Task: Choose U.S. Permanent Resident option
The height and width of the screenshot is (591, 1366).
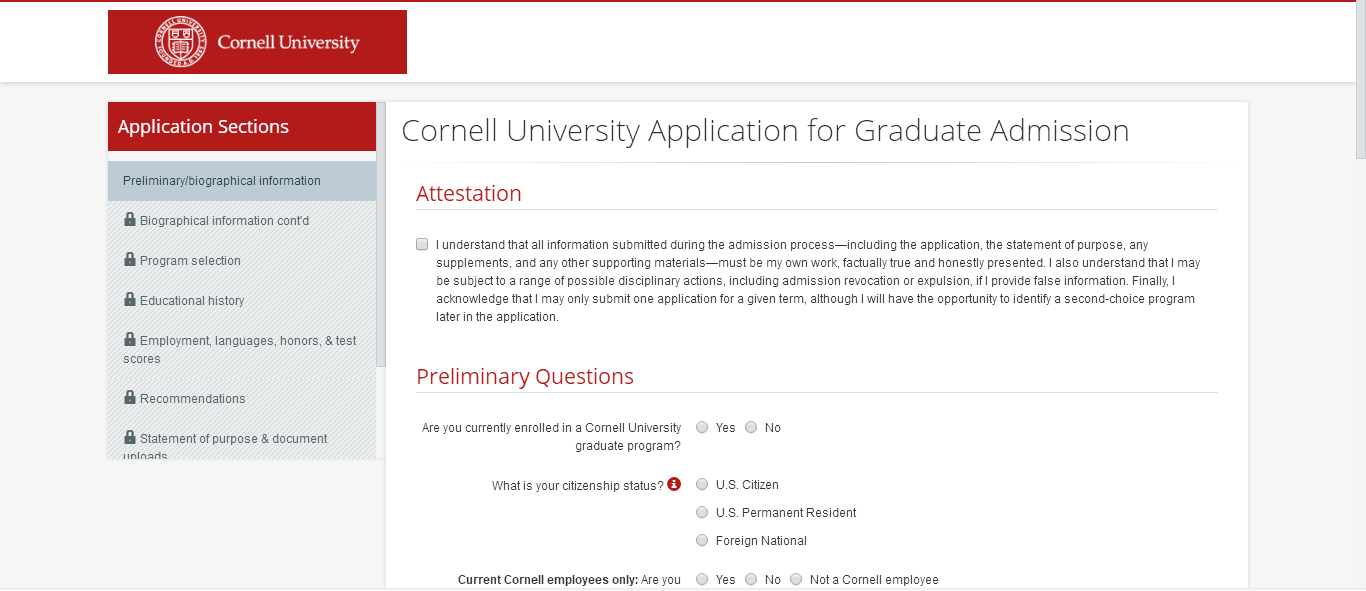Action: coord(702,513)
